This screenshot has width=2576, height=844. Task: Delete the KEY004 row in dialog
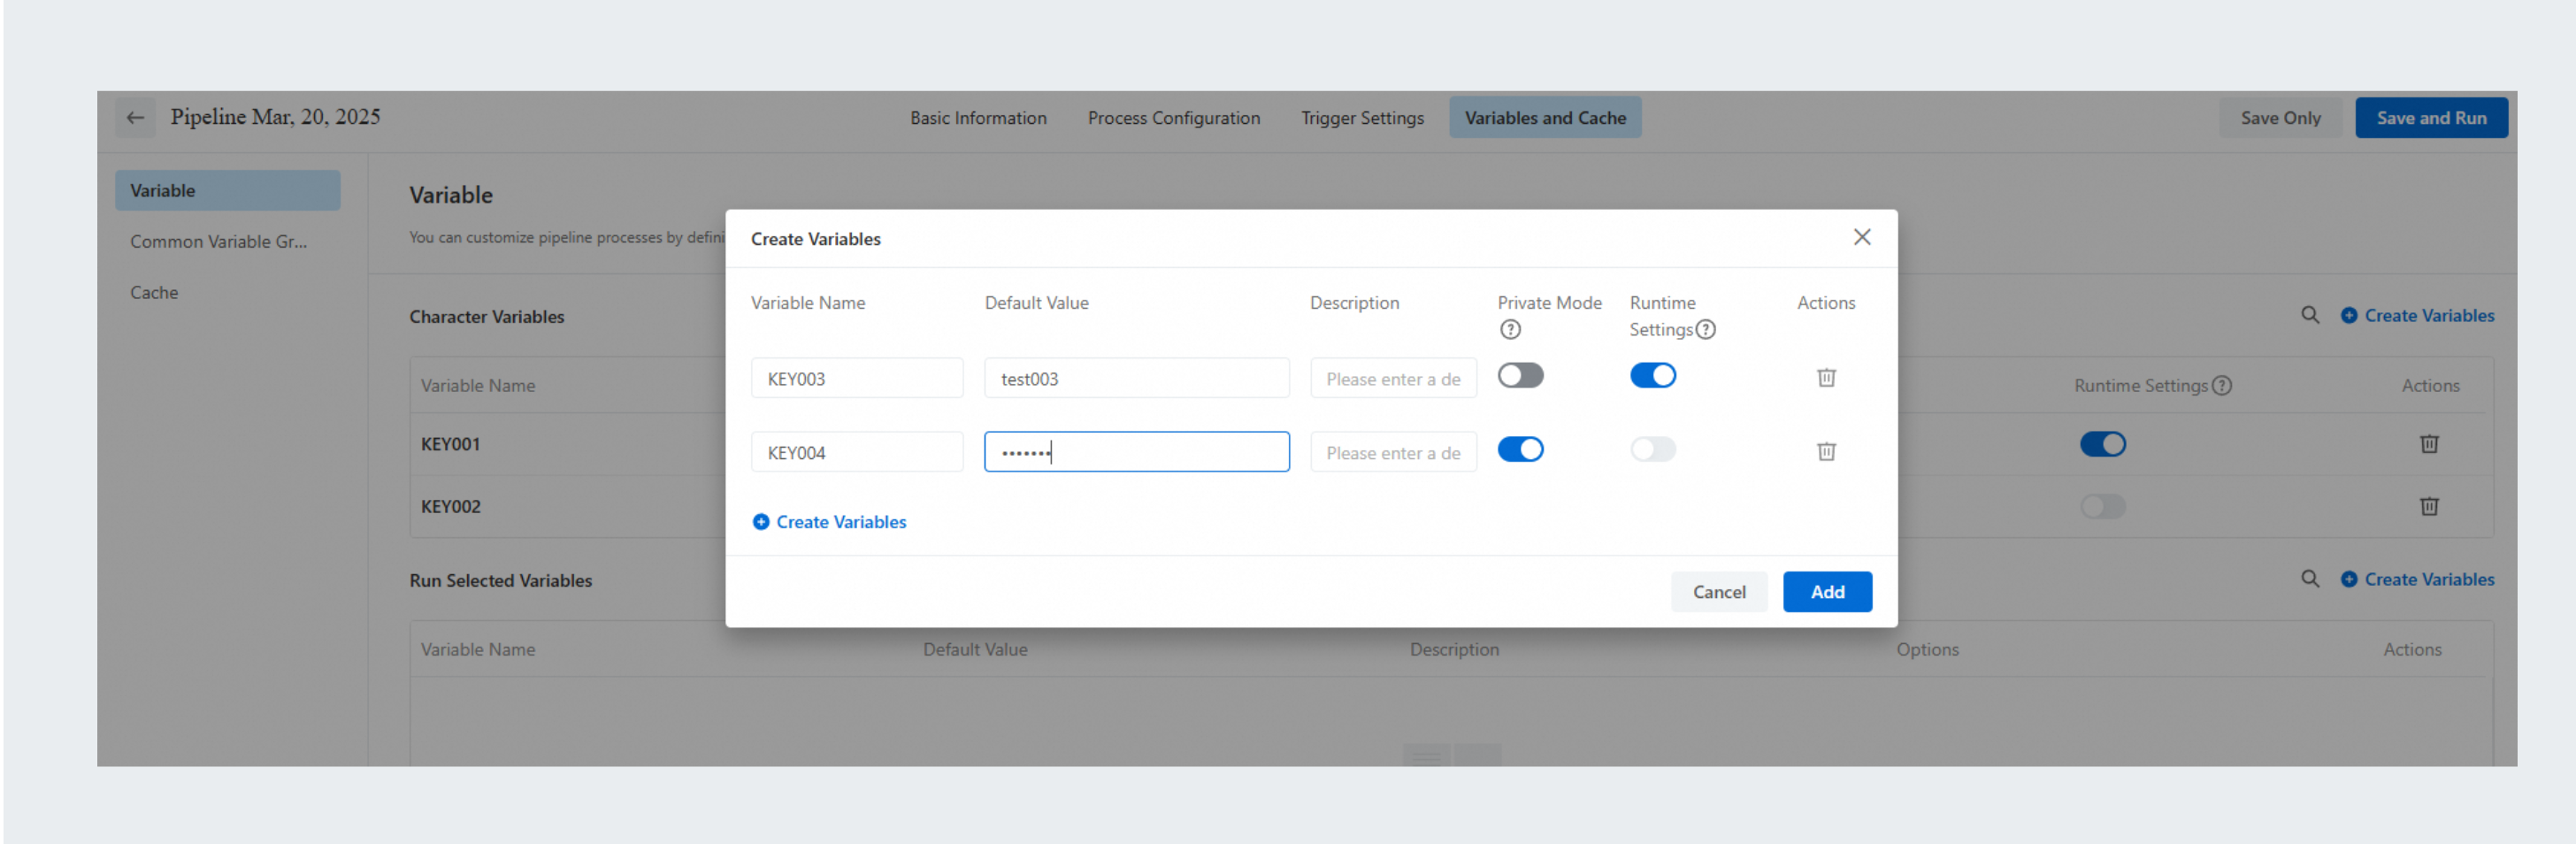[x=1826, y=452]
